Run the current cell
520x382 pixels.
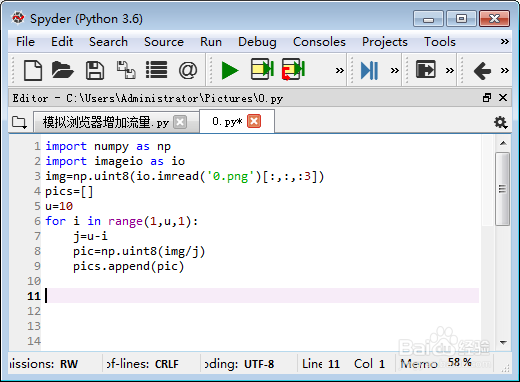click(262, 69)
